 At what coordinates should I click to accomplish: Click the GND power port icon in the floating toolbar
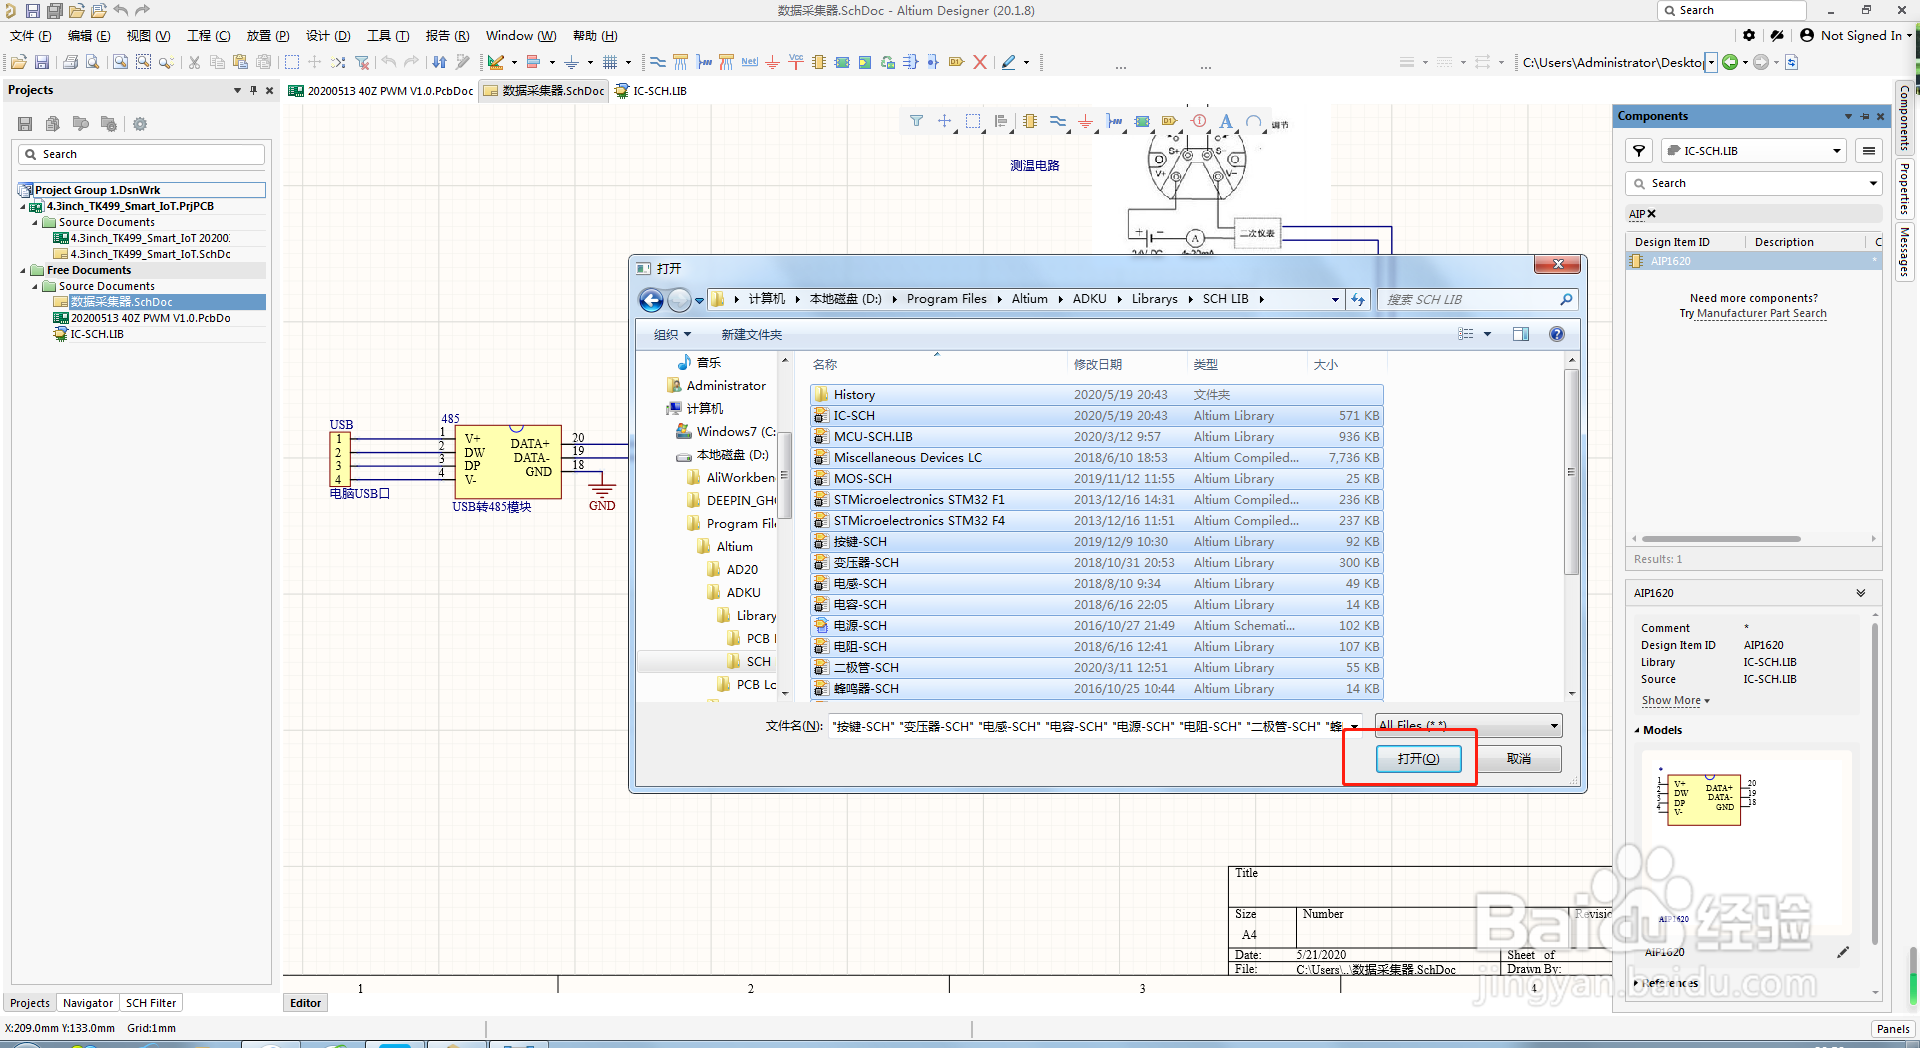point(1085,121)
